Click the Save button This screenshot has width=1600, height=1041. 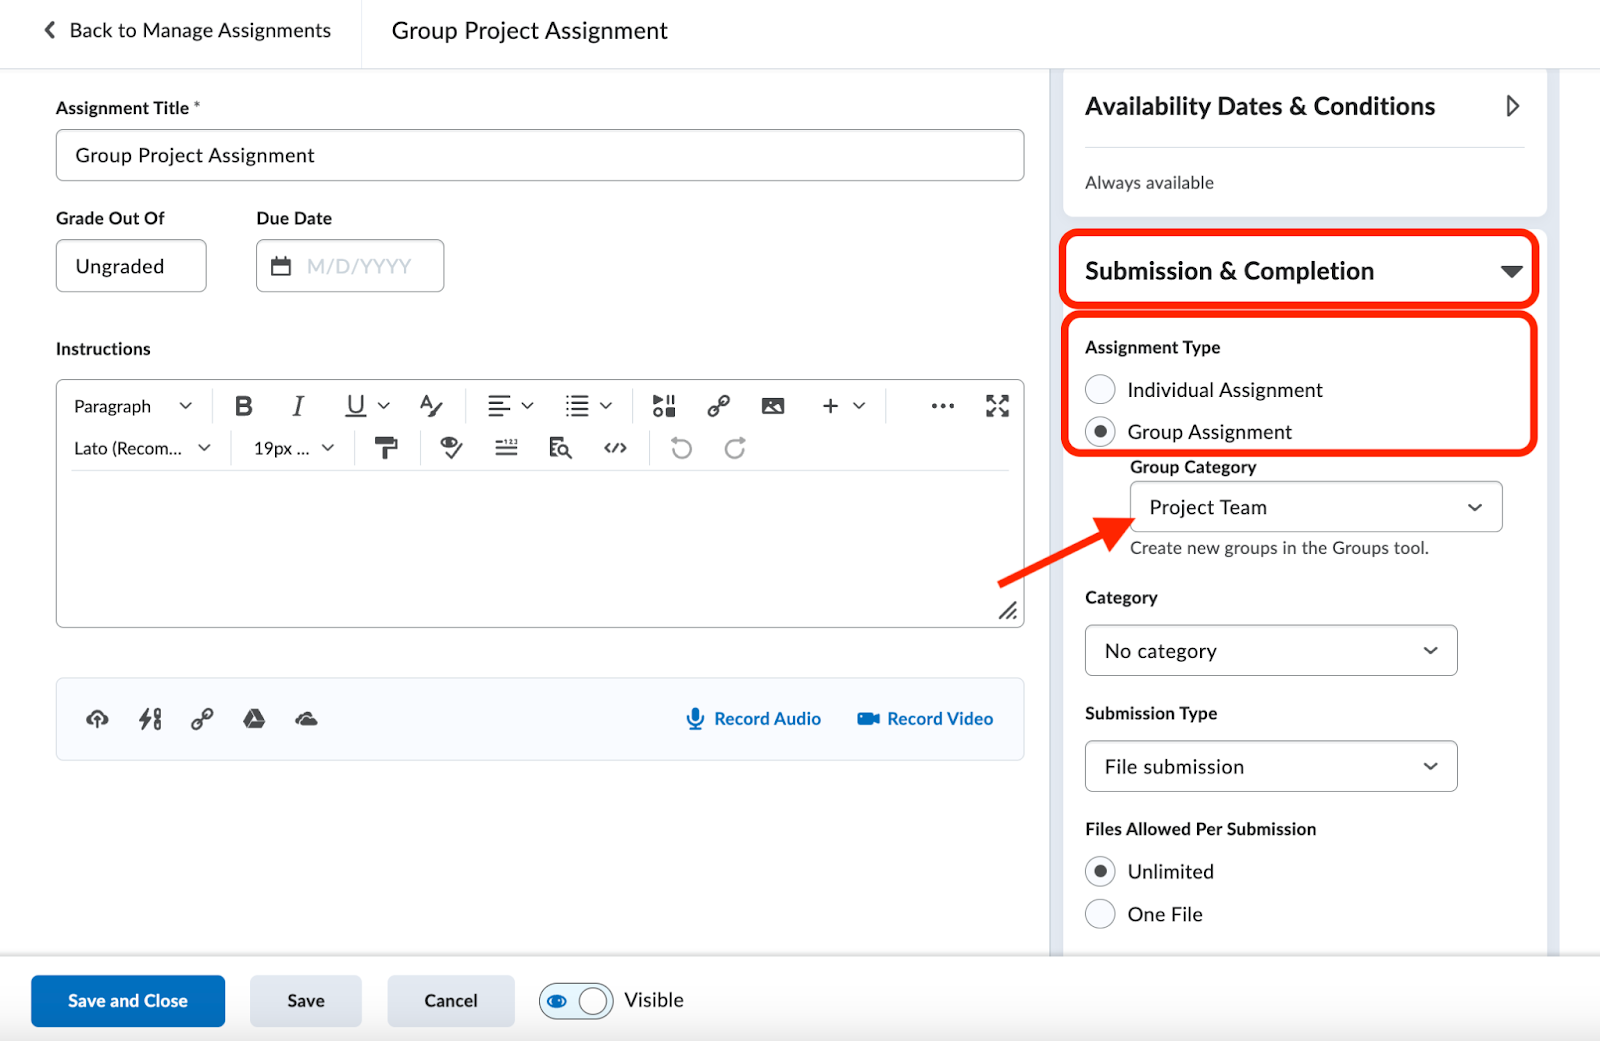tap(306, 1001)
